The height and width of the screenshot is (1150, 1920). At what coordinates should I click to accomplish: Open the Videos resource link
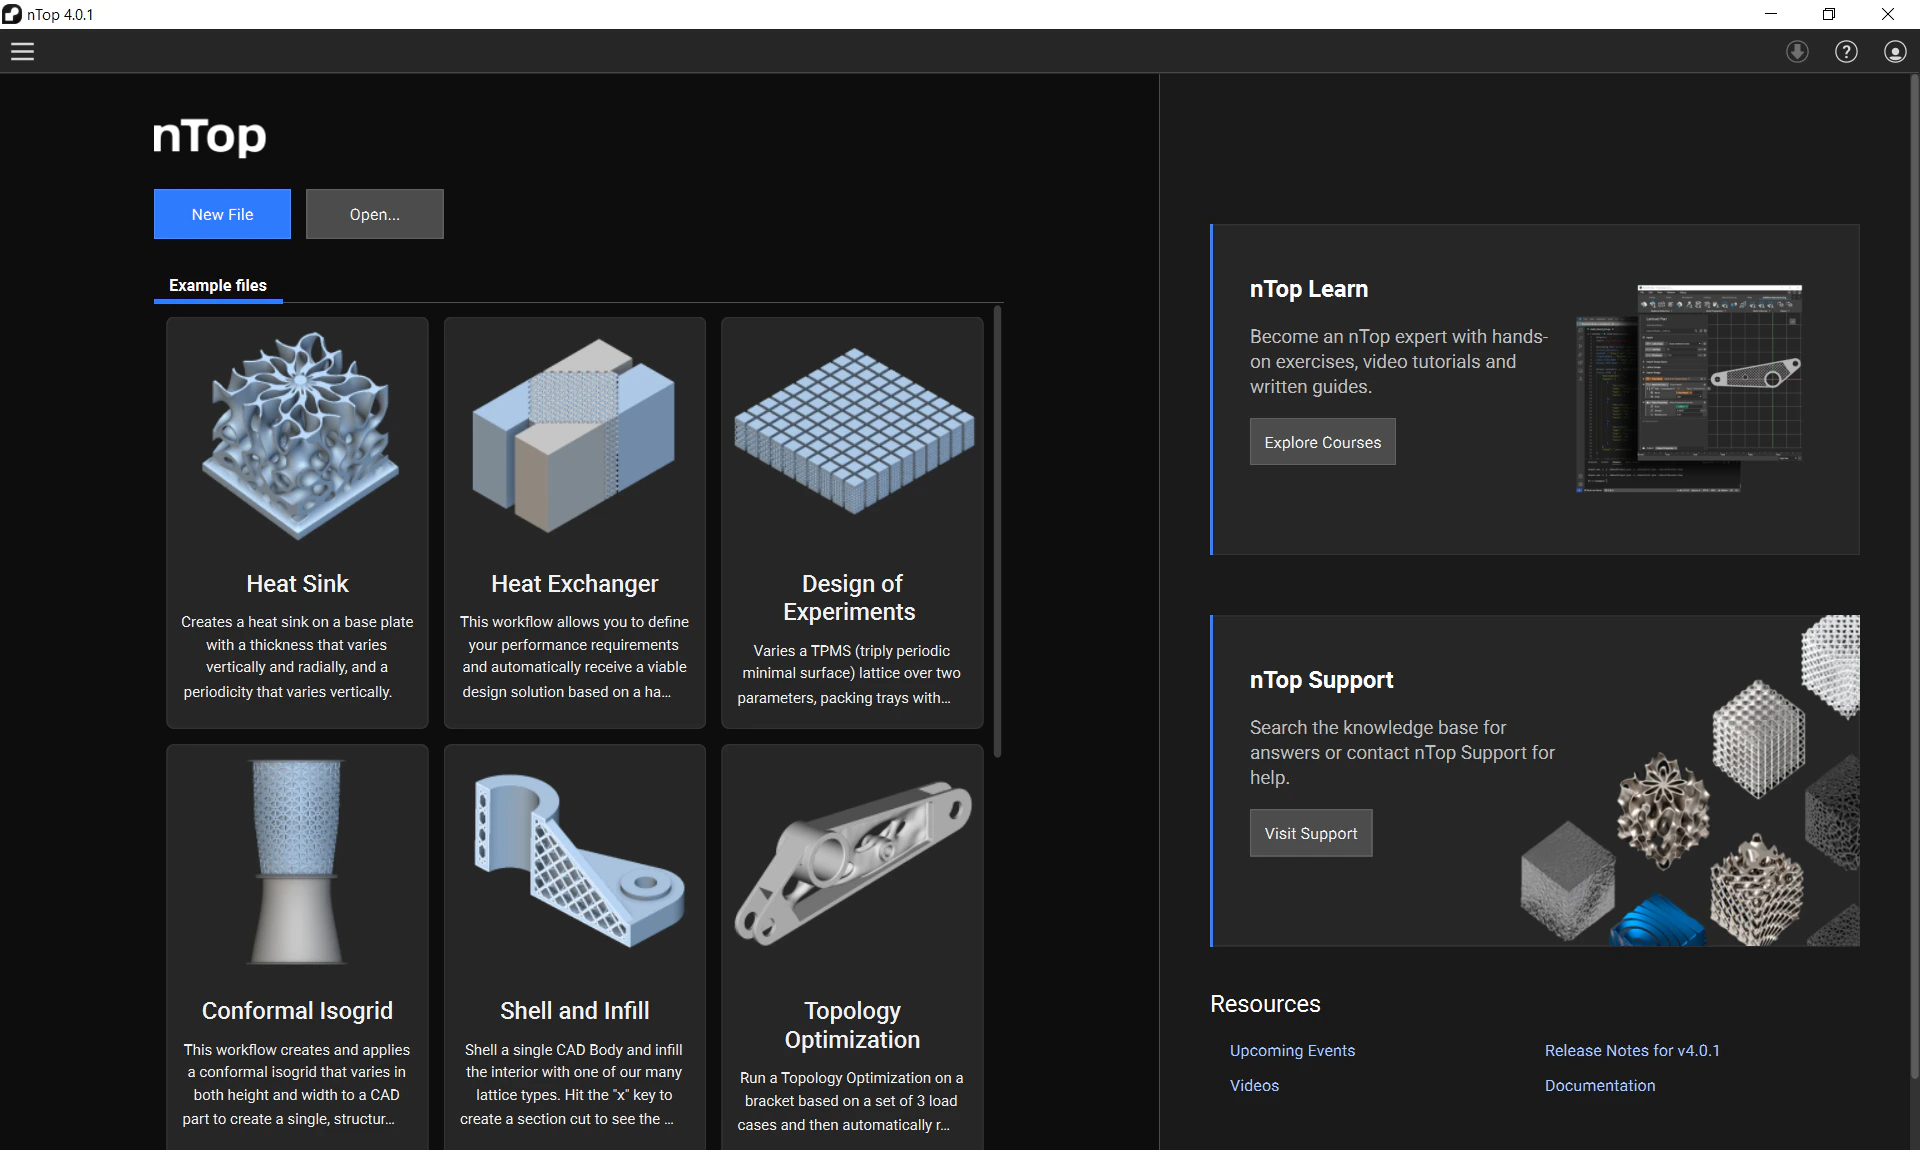[1254, 1085]
